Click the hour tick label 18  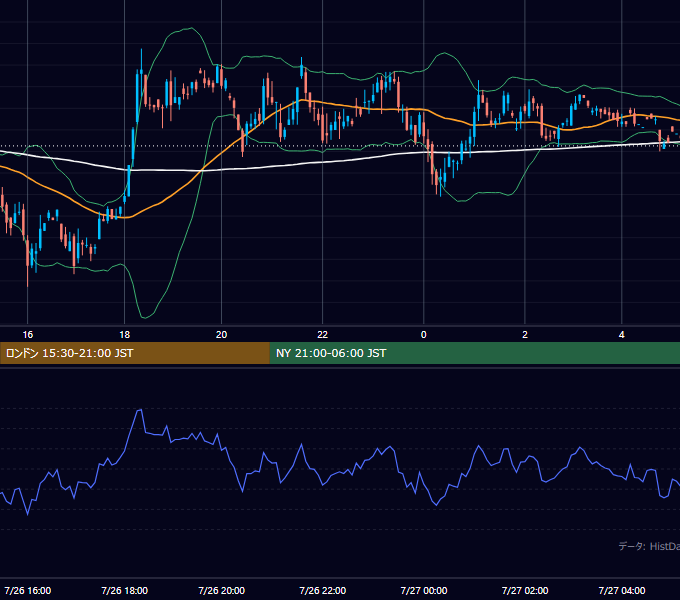click(124, 335)
